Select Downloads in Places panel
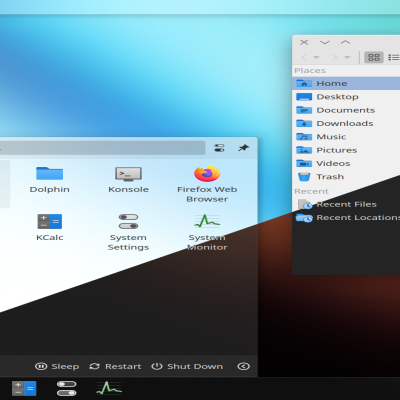 pos(346,123)
